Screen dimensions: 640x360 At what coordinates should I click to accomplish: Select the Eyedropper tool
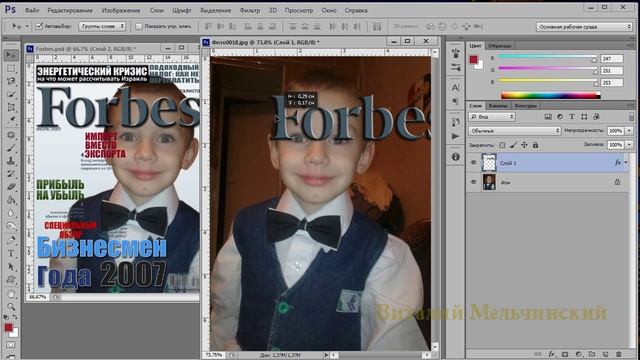[x=11, y=120]
